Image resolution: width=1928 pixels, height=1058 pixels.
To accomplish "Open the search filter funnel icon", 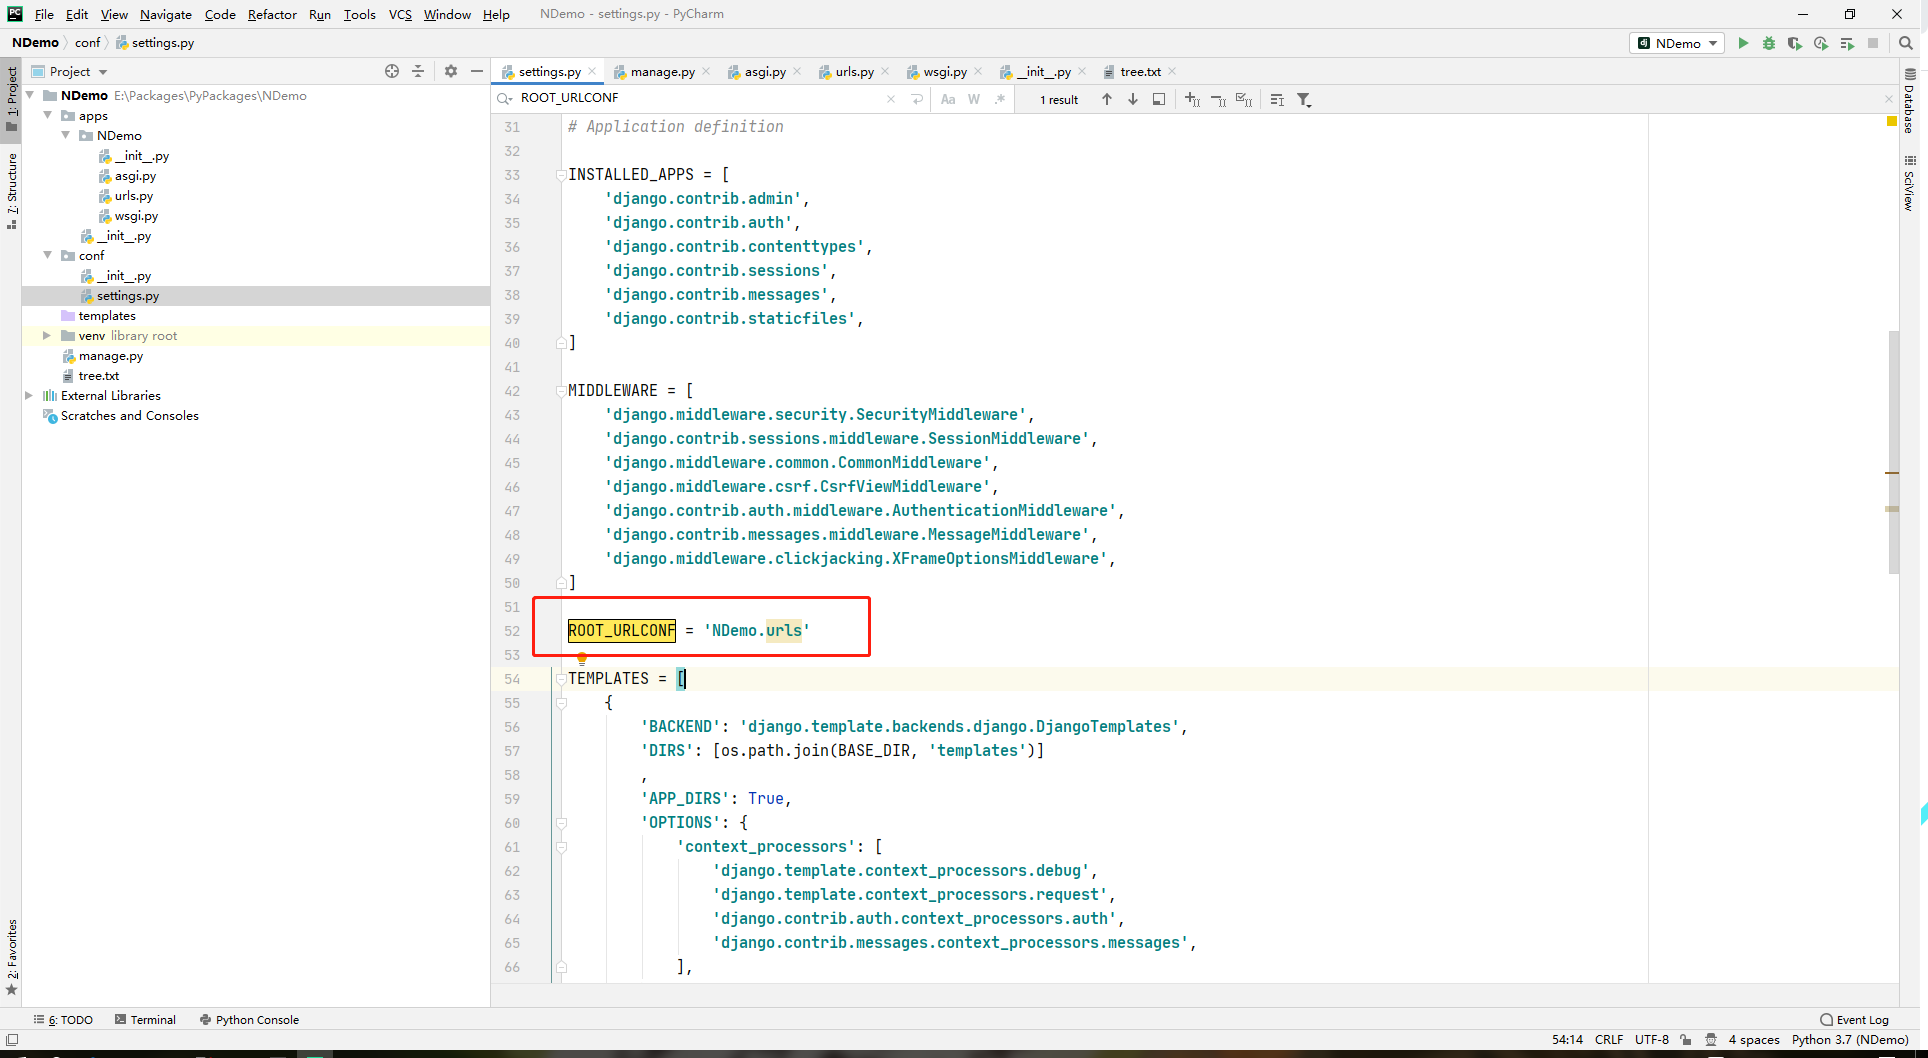I will pyautogui.click(x=1304, y=99).
